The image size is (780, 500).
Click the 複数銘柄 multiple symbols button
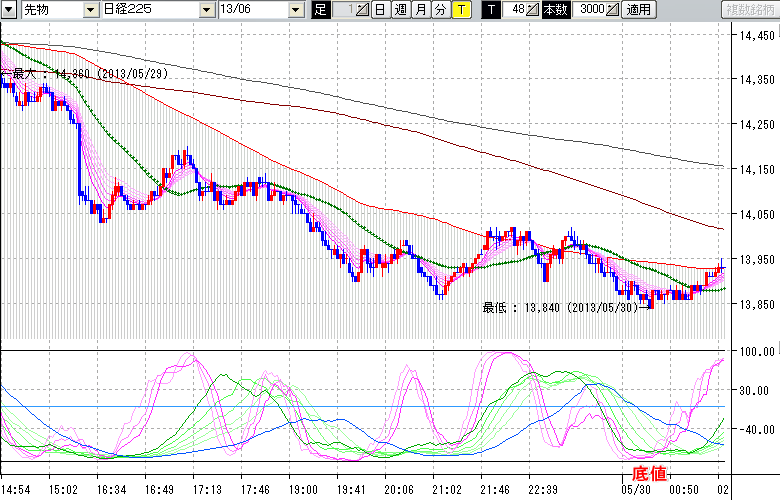pyautogui.click(x=750, y=10)
